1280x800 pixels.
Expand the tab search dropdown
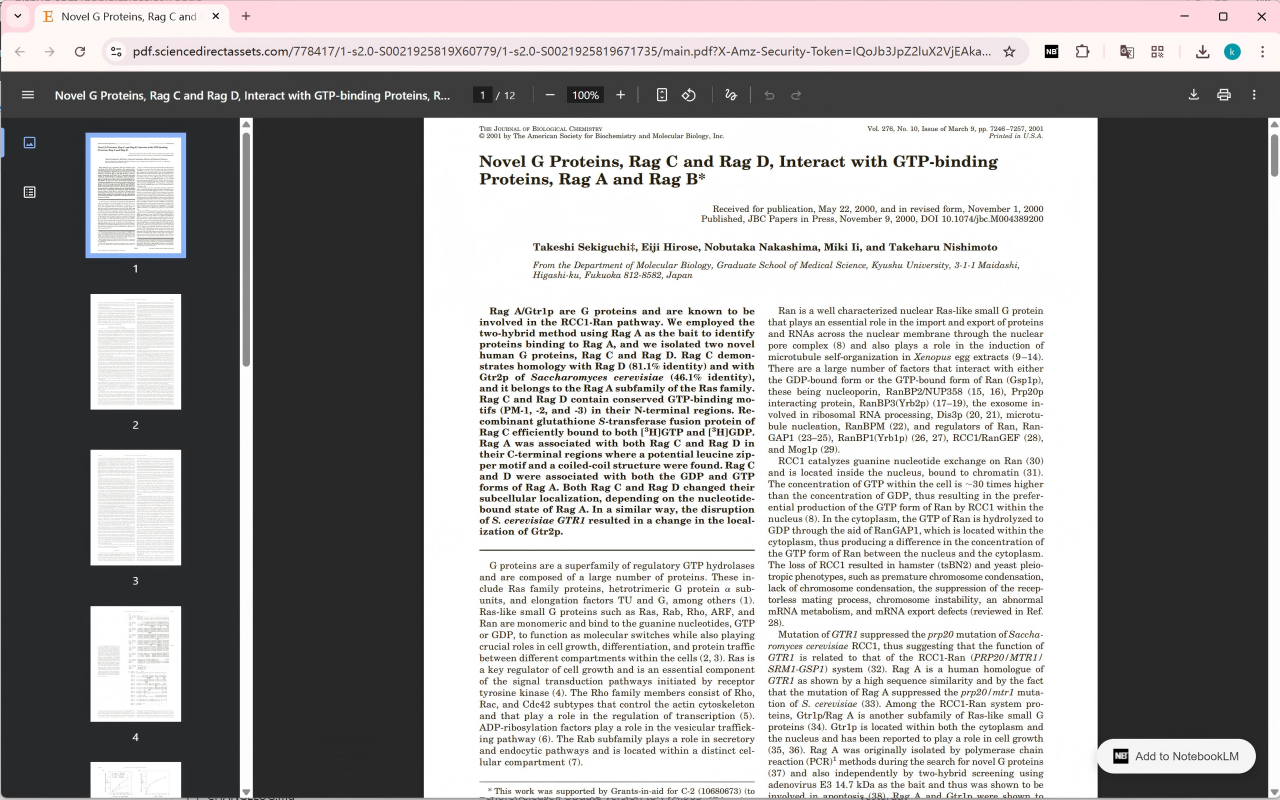[x=17, y=16]
